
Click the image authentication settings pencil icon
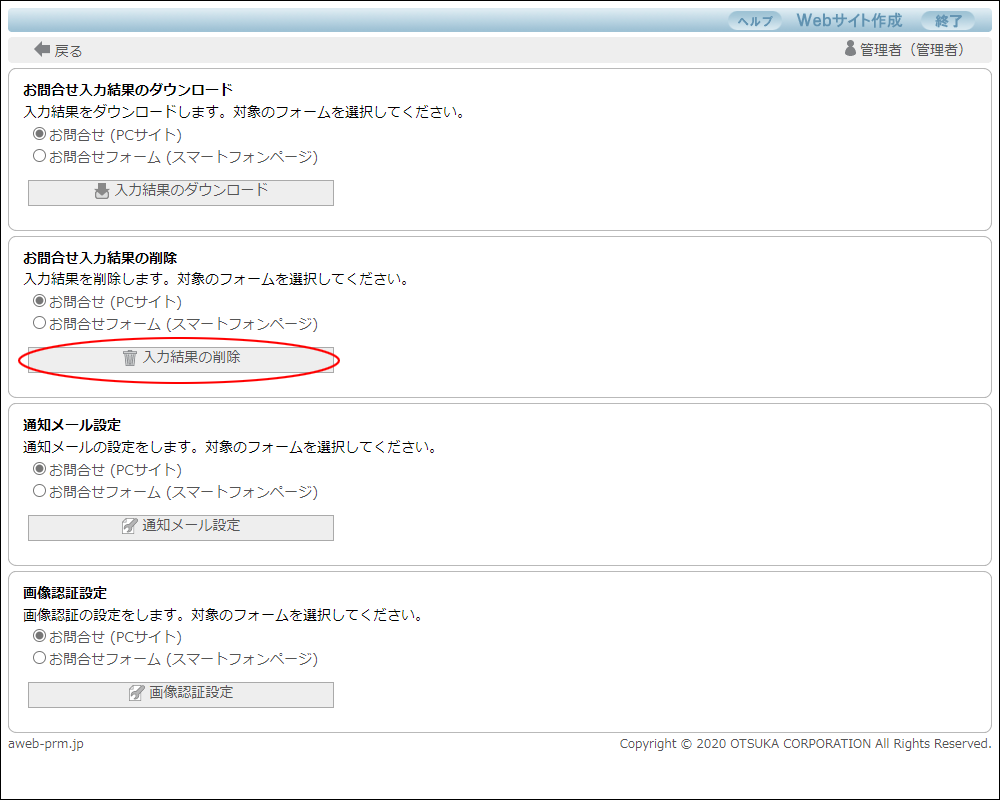pyautogui.click(x=137, y=693)
